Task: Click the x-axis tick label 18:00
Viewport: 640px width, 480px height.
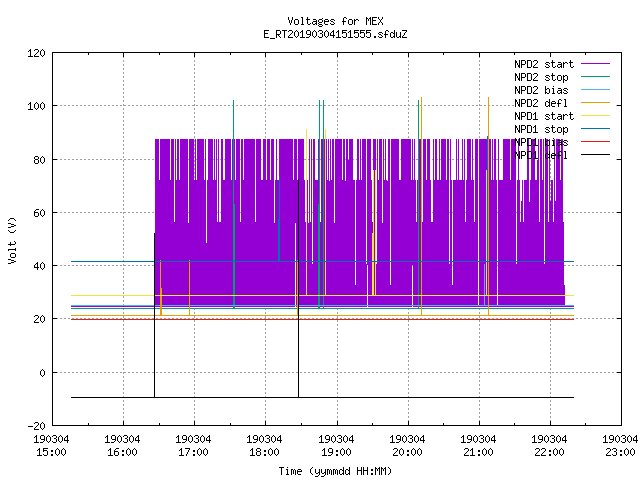Action: tap(264, 452)
